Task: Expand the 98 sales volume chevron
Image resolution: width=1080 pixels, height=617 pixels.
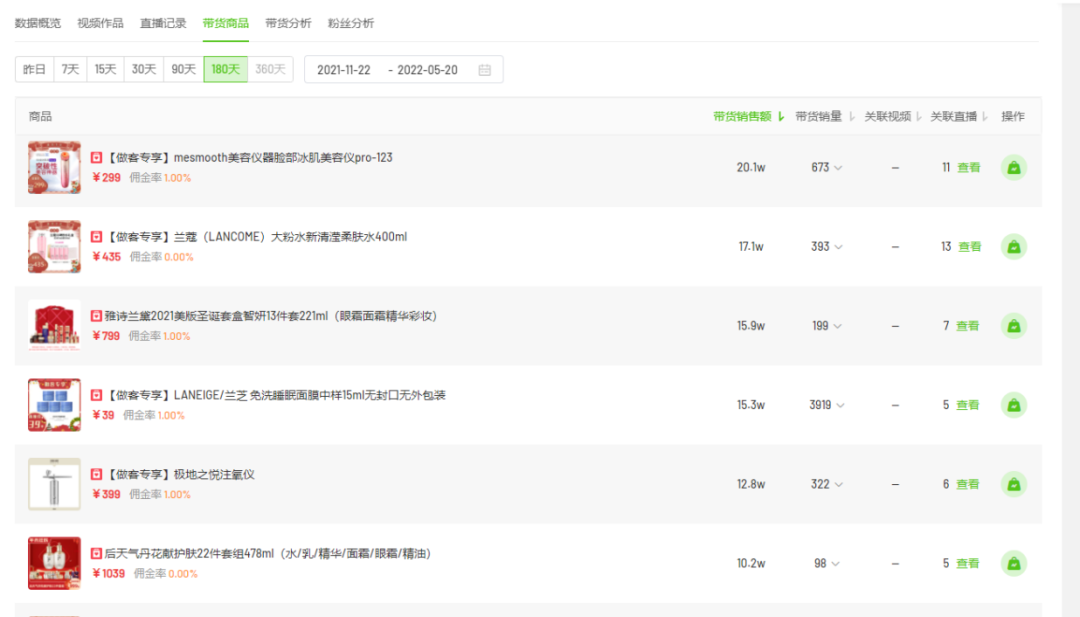Action: point(835,564)
